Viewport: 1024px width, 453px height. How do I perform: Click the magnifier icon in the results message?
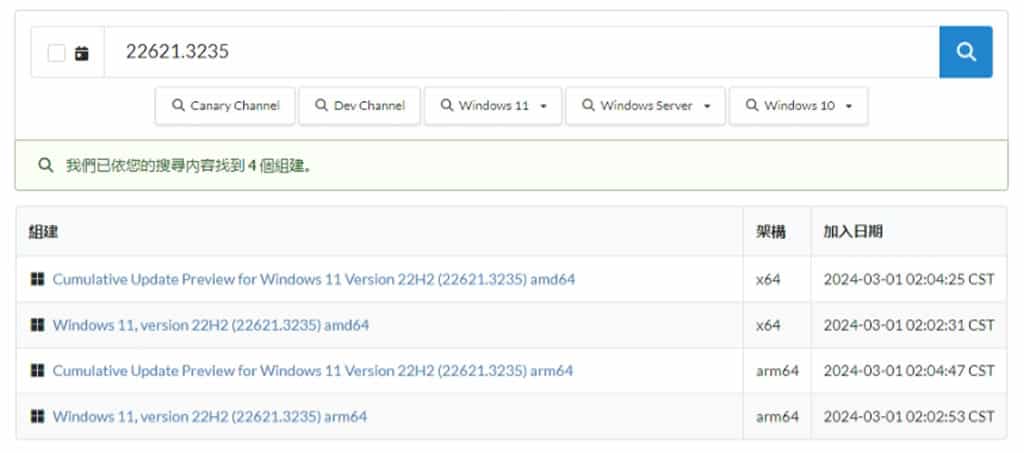pos(45,165)
